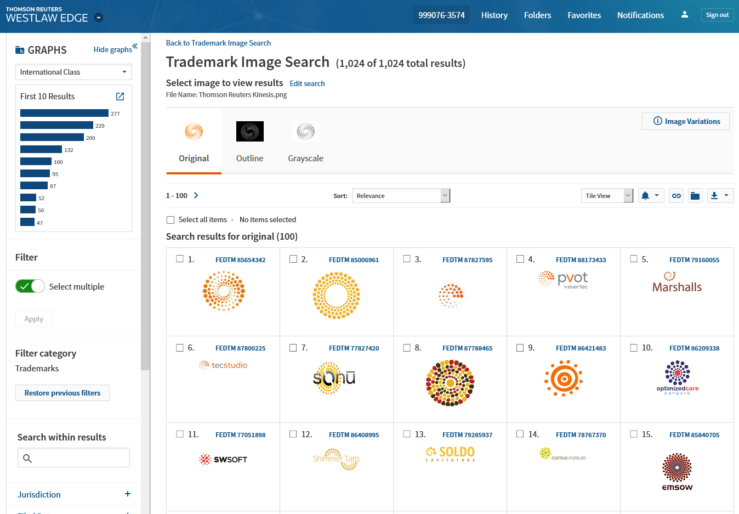The image size is (739, 514).
Task: Open the sonu logo image
Action: 334,378
